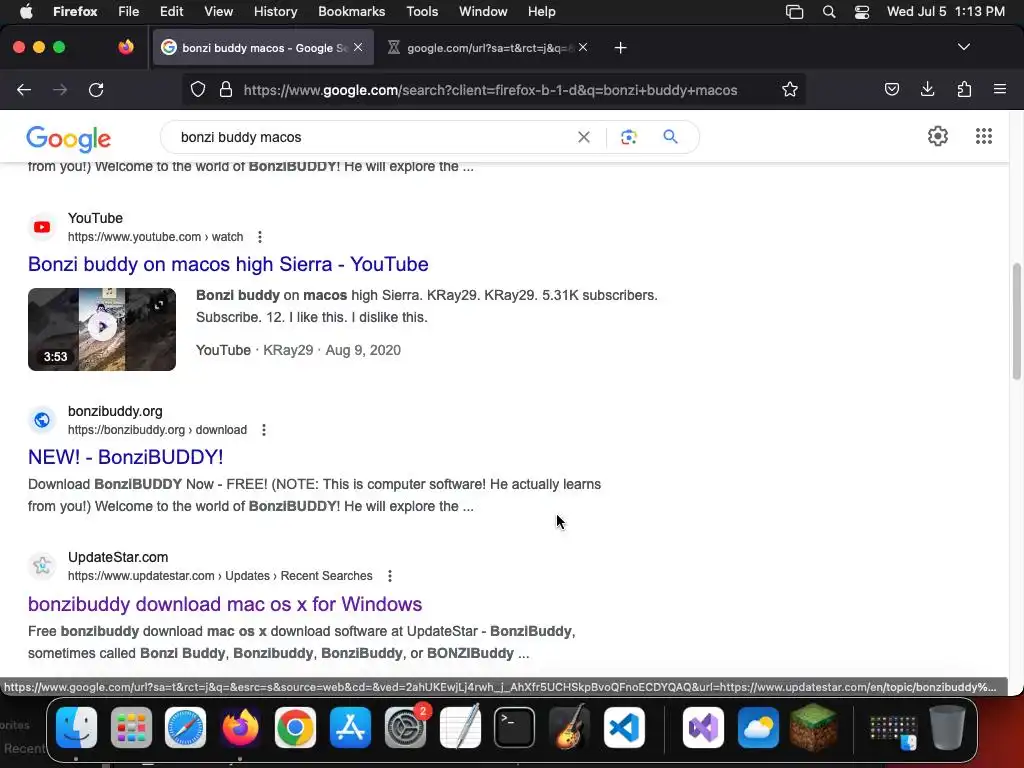Open Google quick settings gear
Viewport: 1024px width, 768px height.
click(938, 136)
